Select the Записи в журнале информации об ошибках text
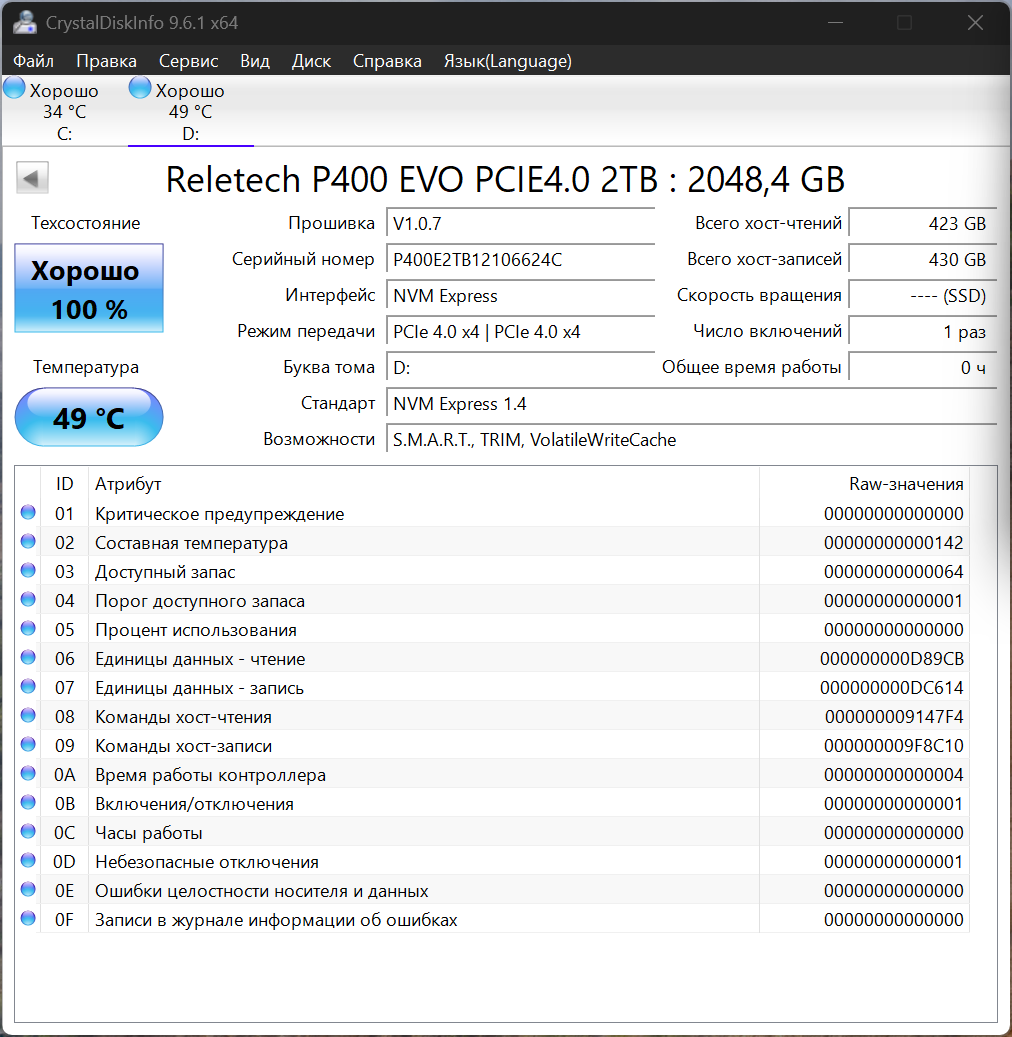Screen dimensions: 1012x1037 pos(276,920)
